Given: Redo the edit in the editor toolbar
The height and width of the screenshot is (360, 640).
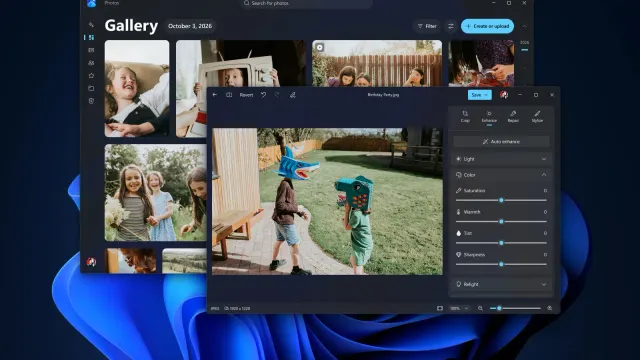Looking at the screenshot, I should click(x=277, y=95).
